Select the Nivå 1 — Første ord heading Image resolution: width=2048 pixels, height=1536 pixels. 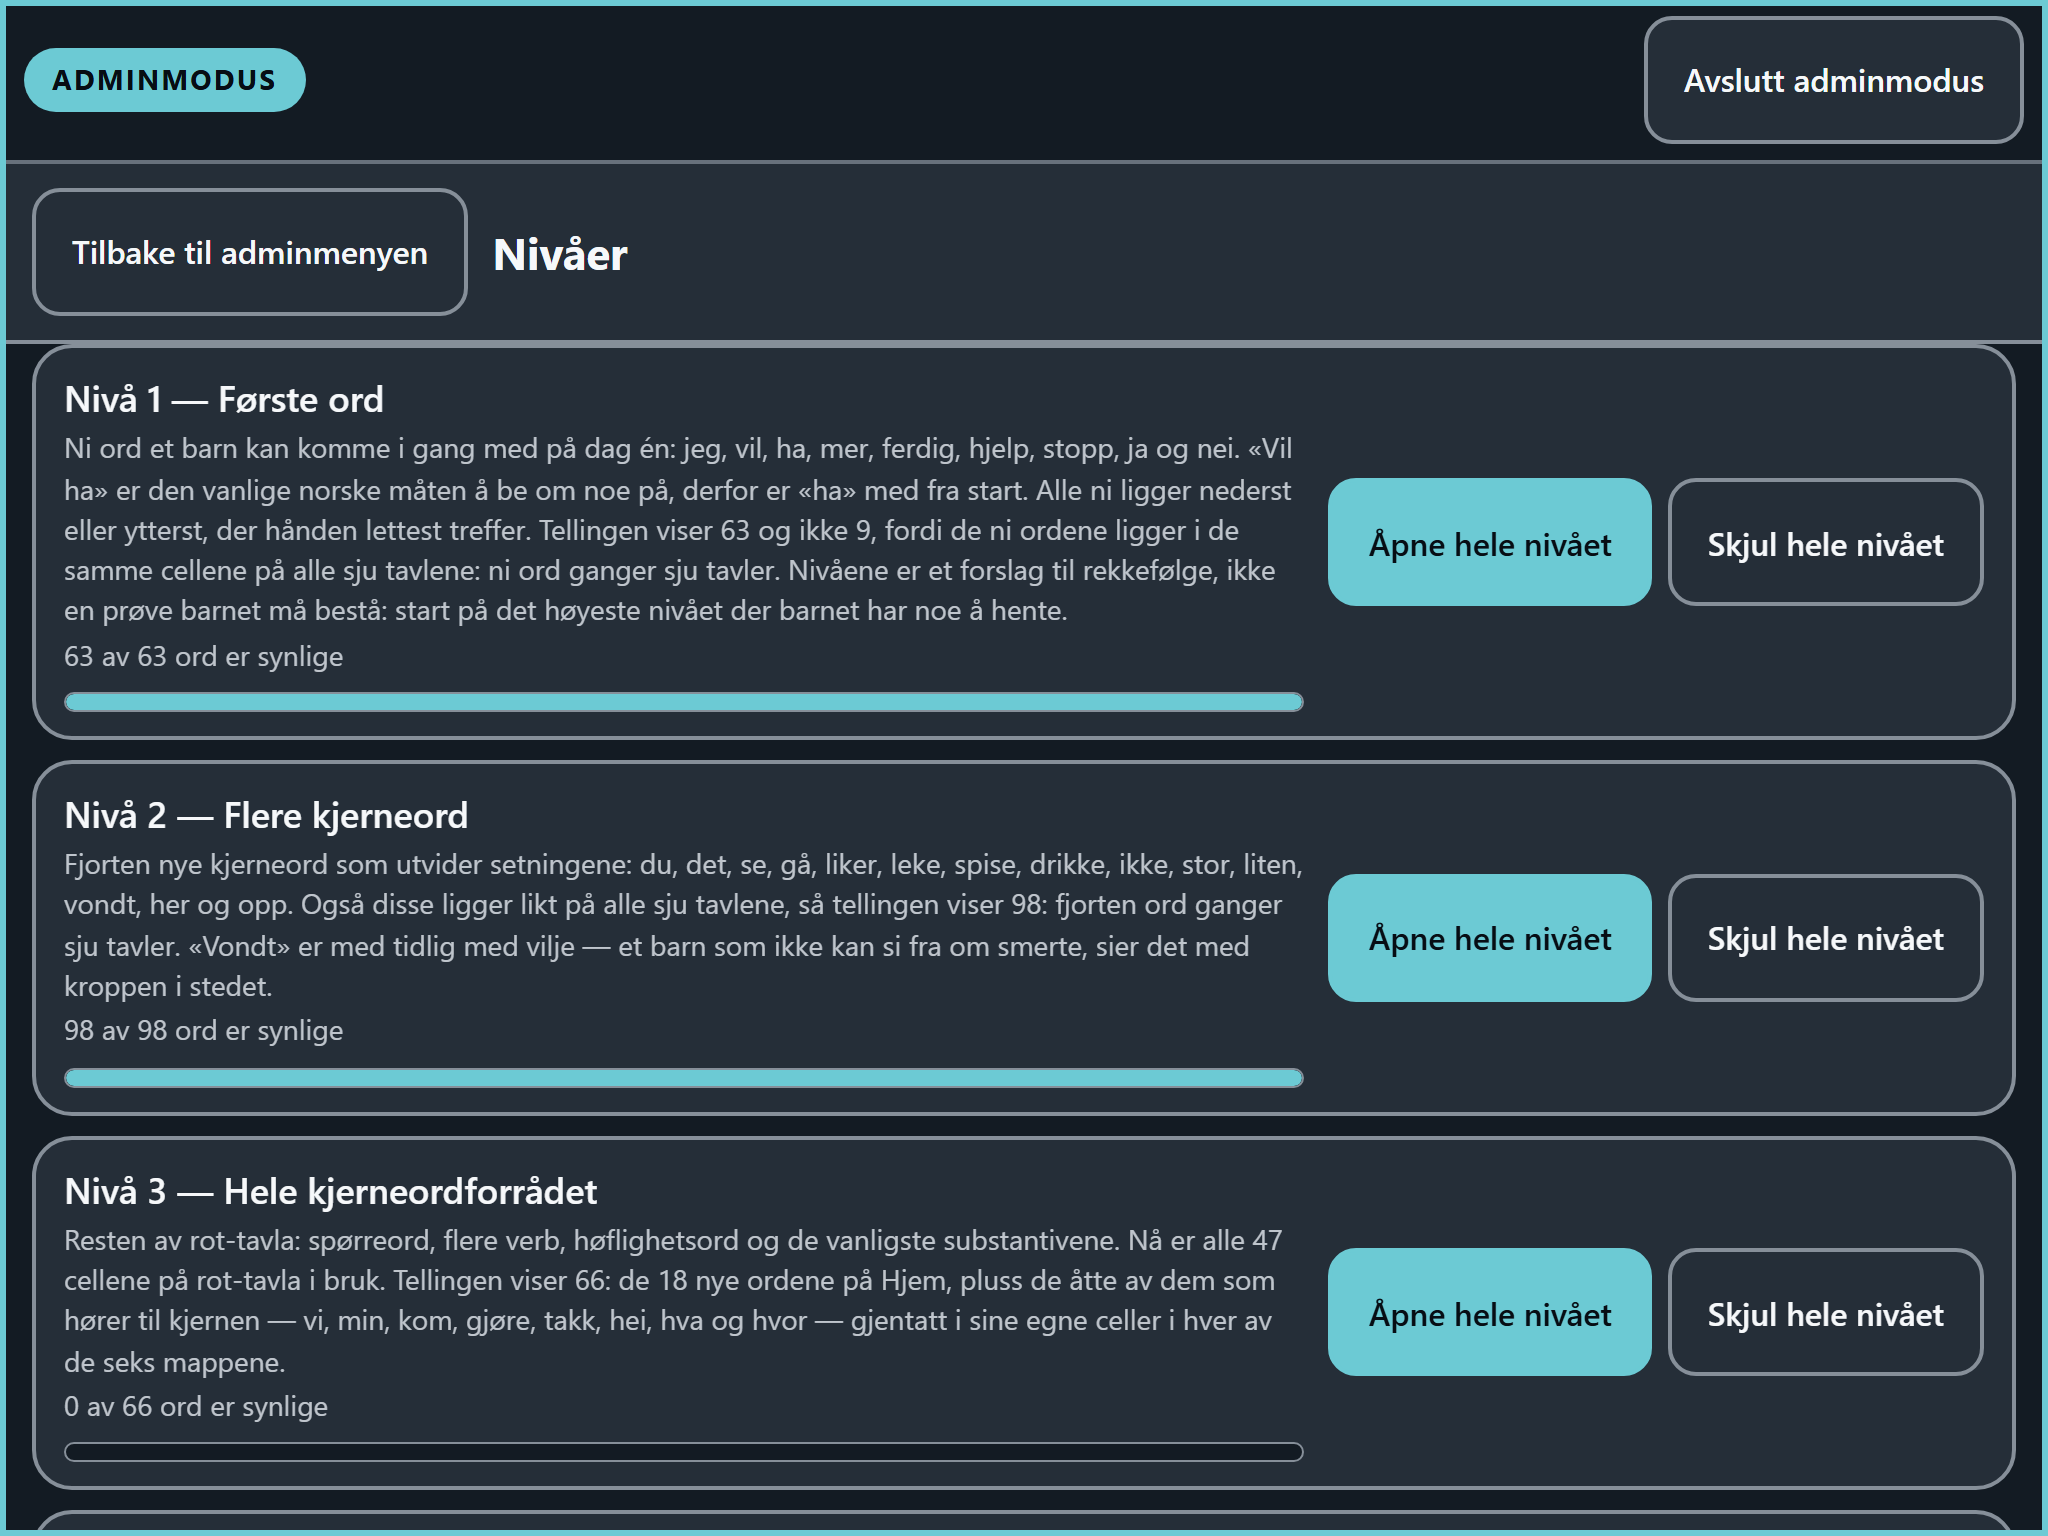(224, 400)
